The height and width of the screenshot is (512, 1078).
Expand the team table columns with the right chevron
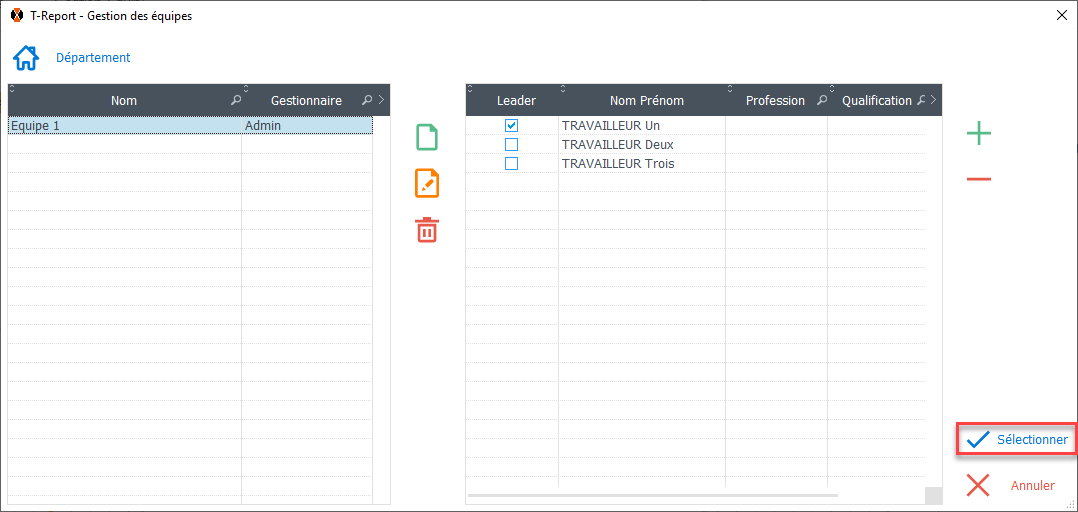(x=381, y=101)
